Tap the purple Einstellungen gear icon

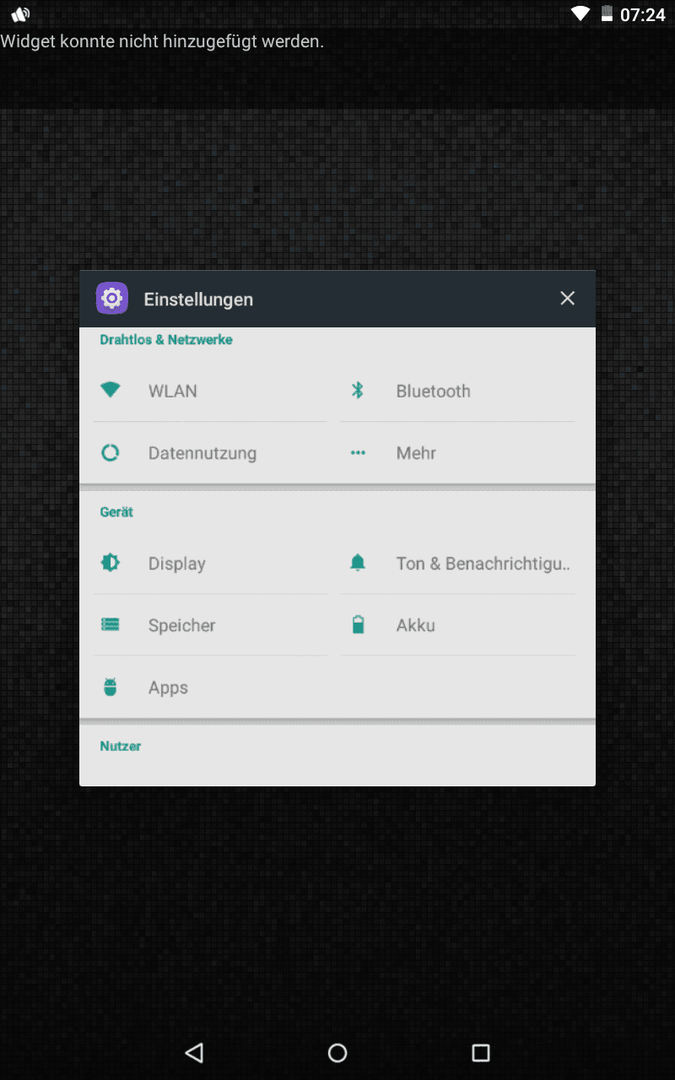point(112,298)
